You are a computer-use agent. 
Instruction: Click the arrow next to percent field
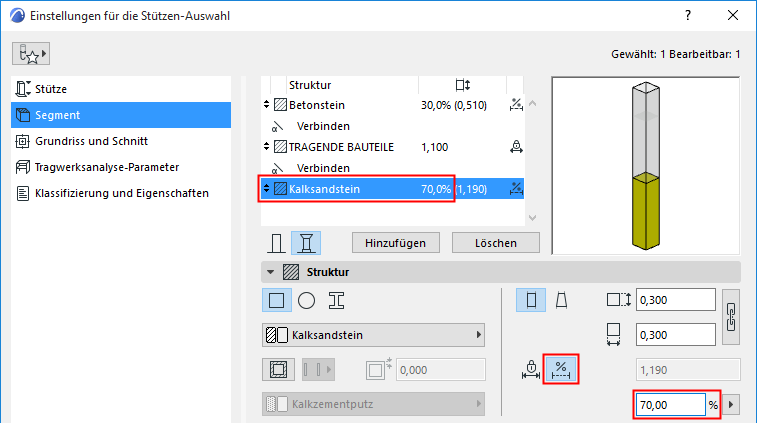pos(734,405)
